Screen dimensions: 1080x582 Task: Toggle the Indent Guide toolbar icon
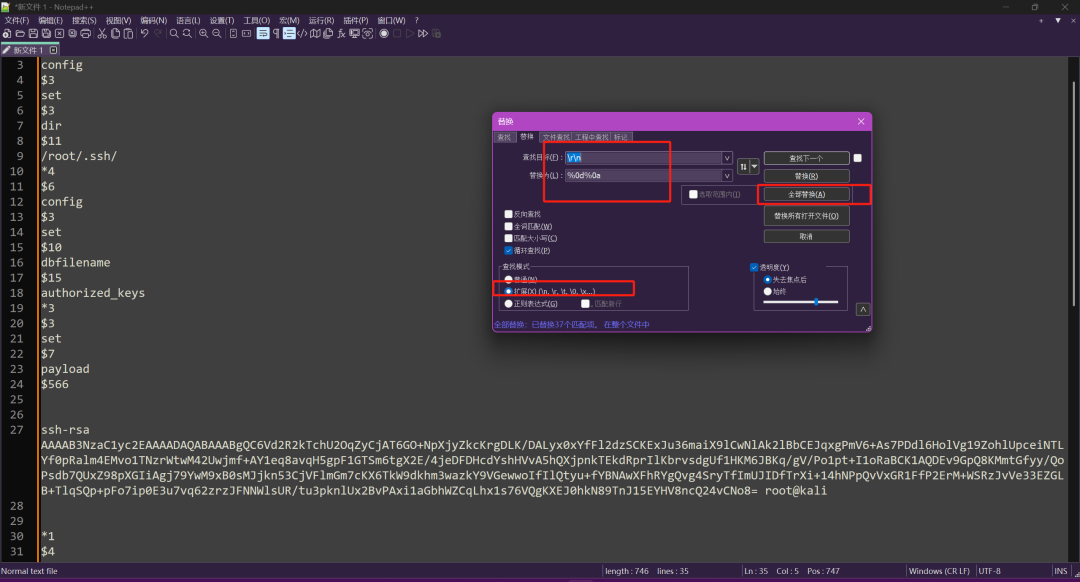click(x=289, y=33)
